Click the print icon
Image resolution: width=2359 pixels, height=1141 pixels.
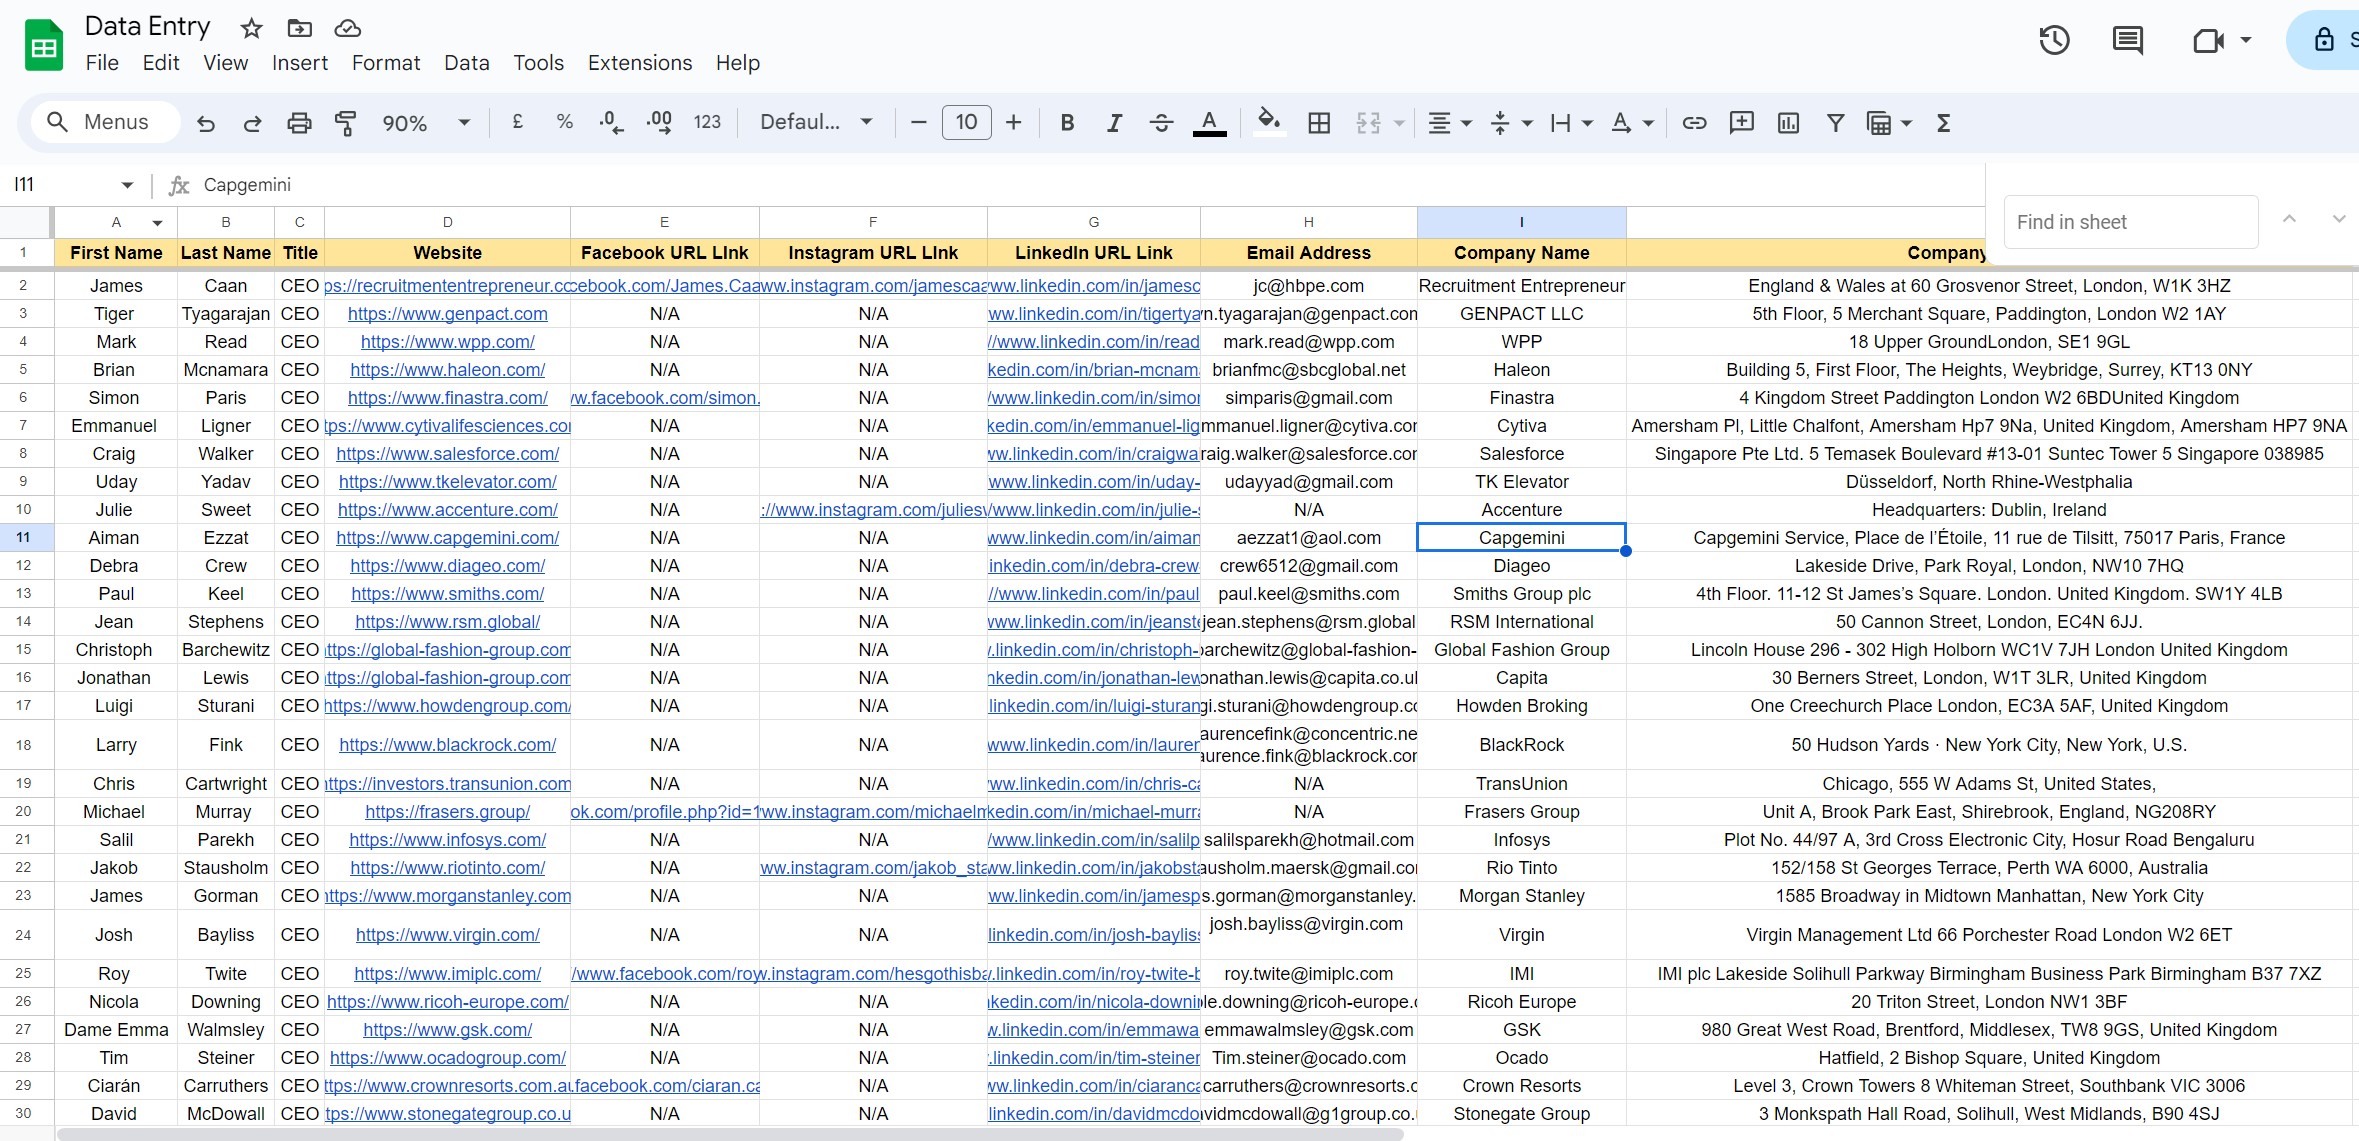[x=299, y=123]
